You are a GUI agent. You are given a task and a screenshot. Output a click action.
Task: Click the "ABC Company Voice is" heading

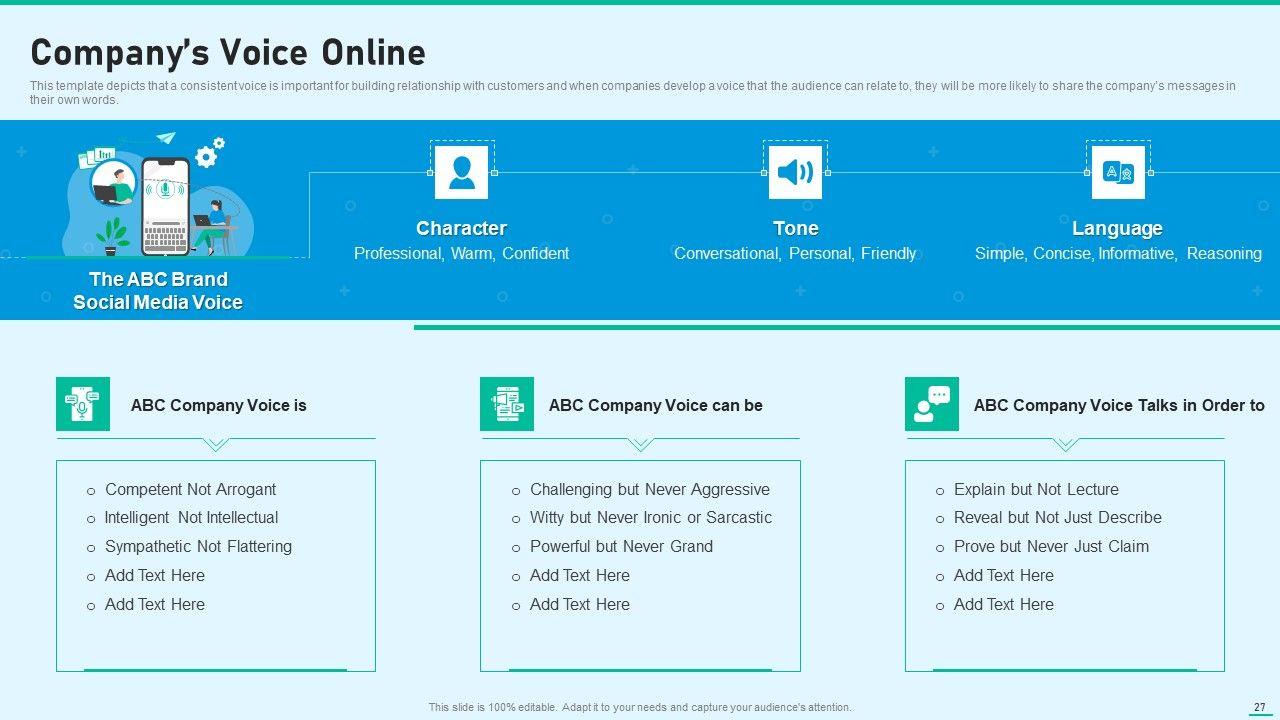(x=219, y=405)
